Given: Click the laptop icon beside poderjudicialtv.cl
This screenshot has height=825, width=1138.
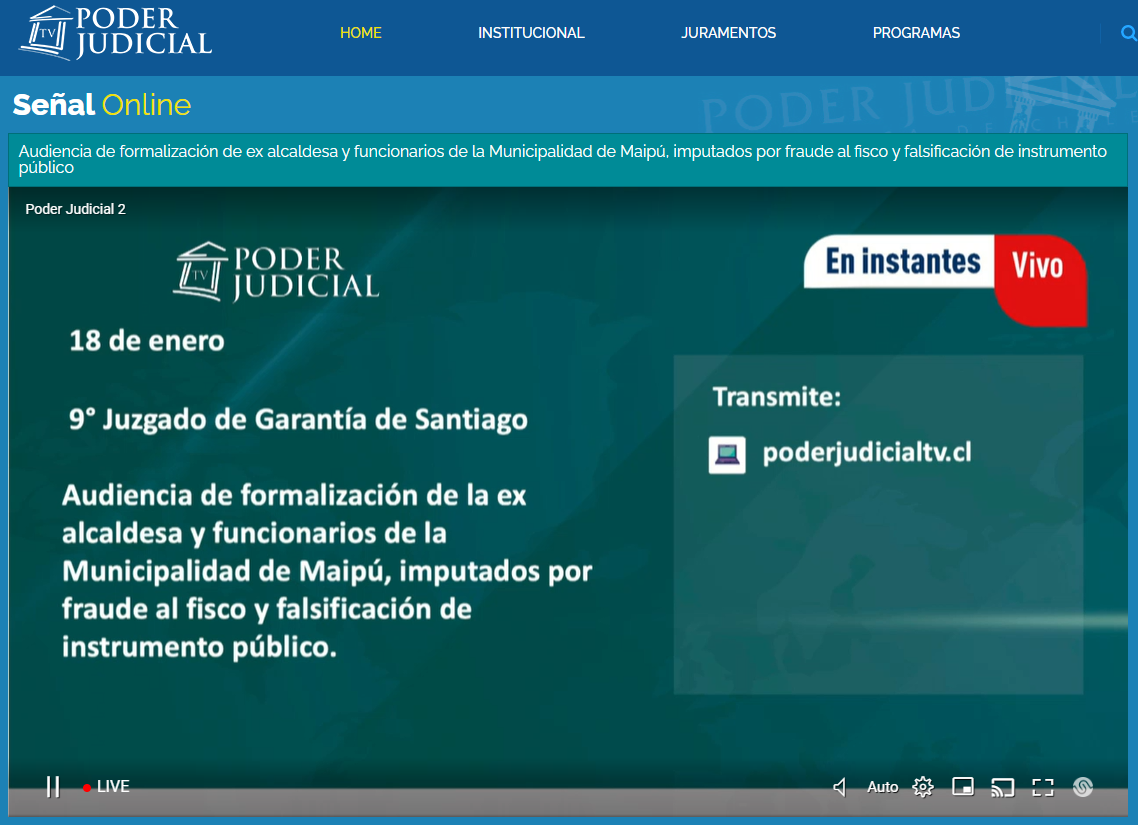Looking at the screenshot, I should coord(727,454).
